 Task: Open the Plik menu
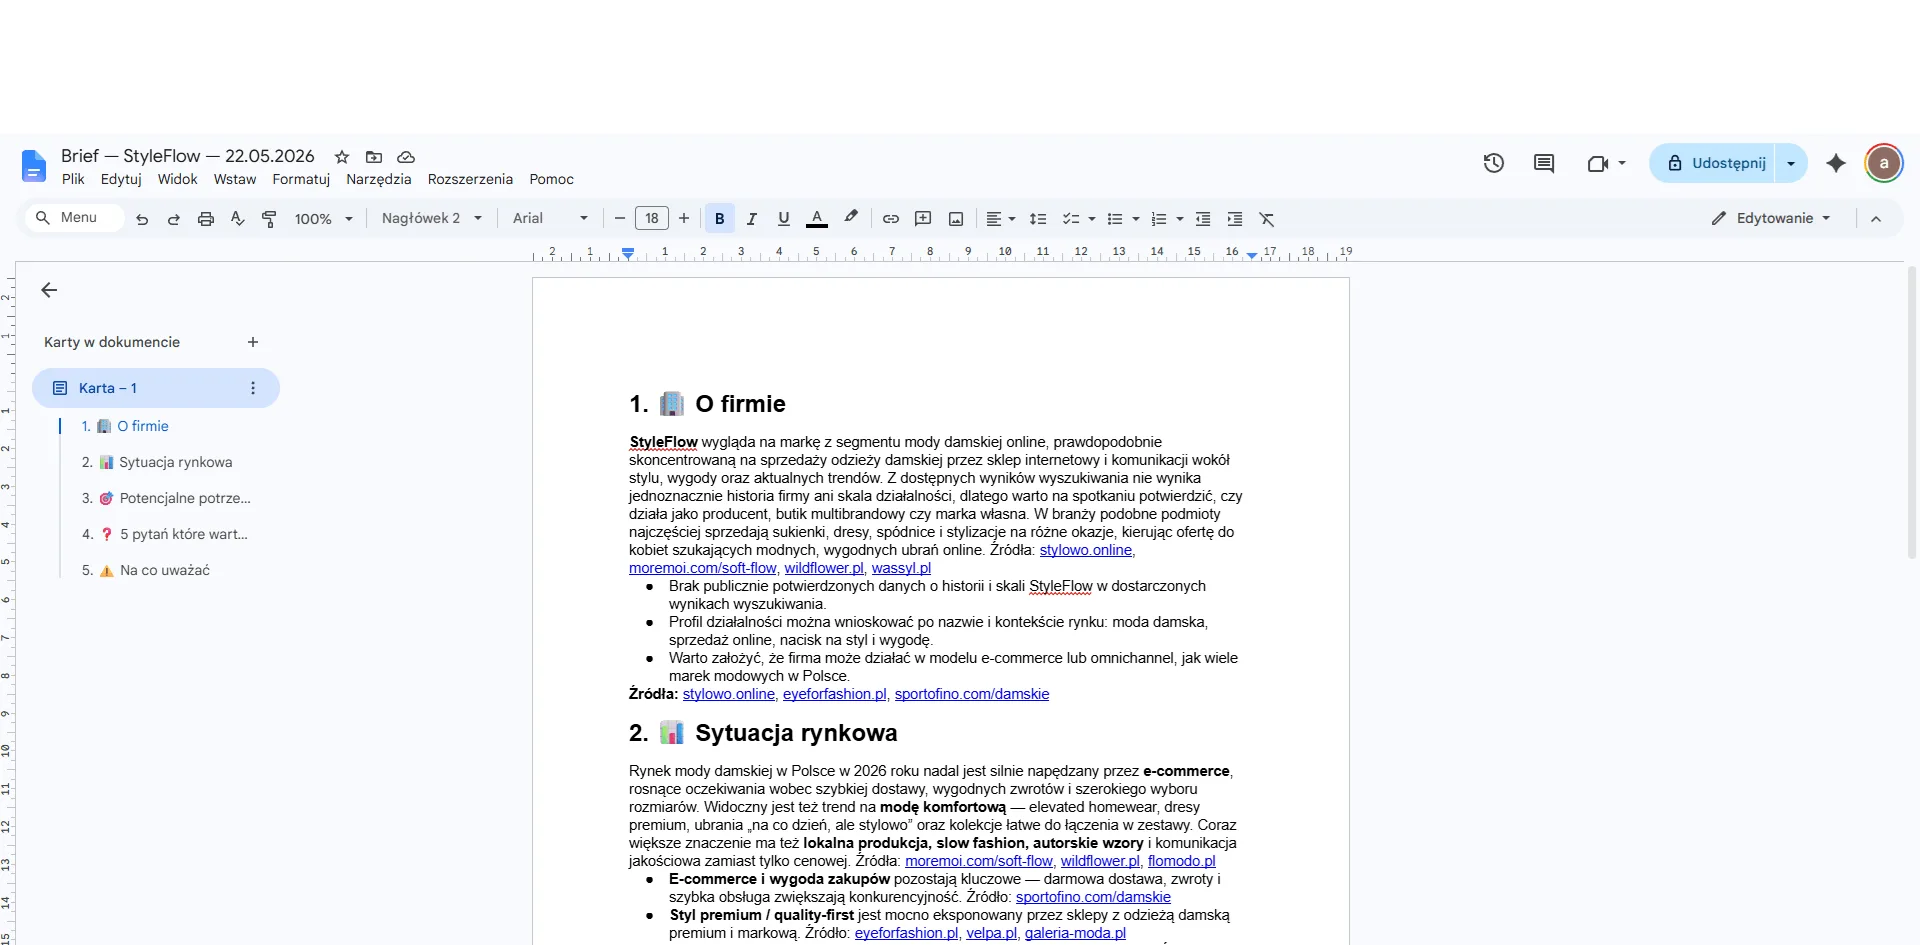click(x=73, y=180)
